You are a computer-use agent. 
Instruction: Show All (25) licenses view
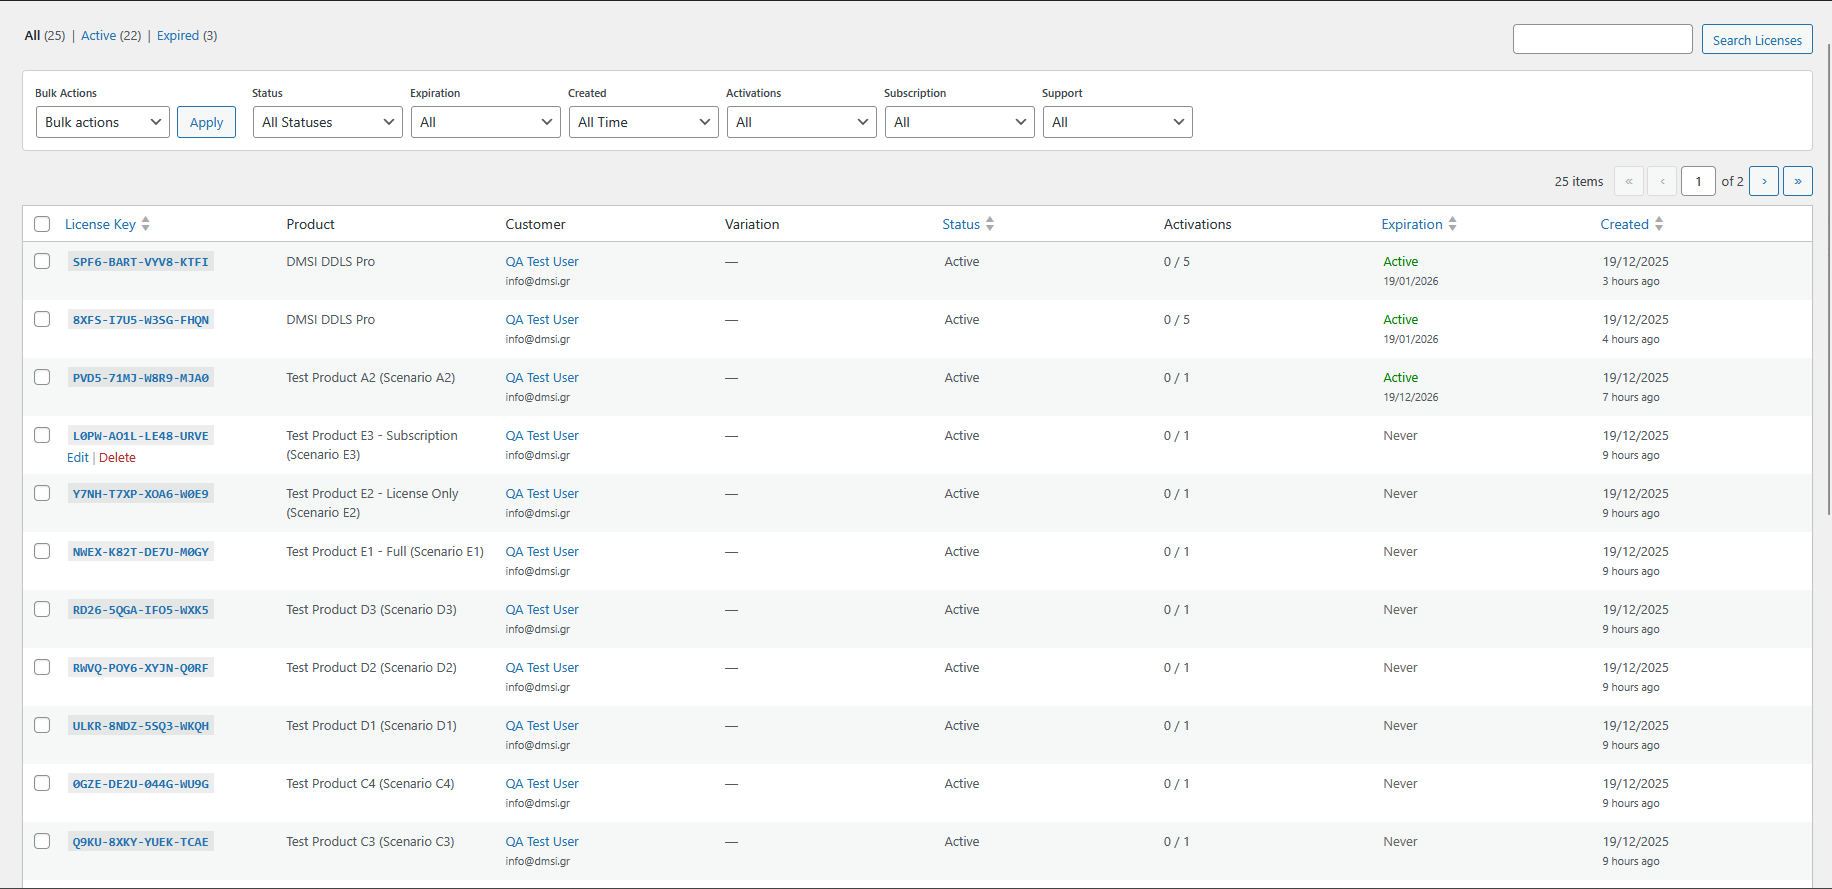[45, 35]
